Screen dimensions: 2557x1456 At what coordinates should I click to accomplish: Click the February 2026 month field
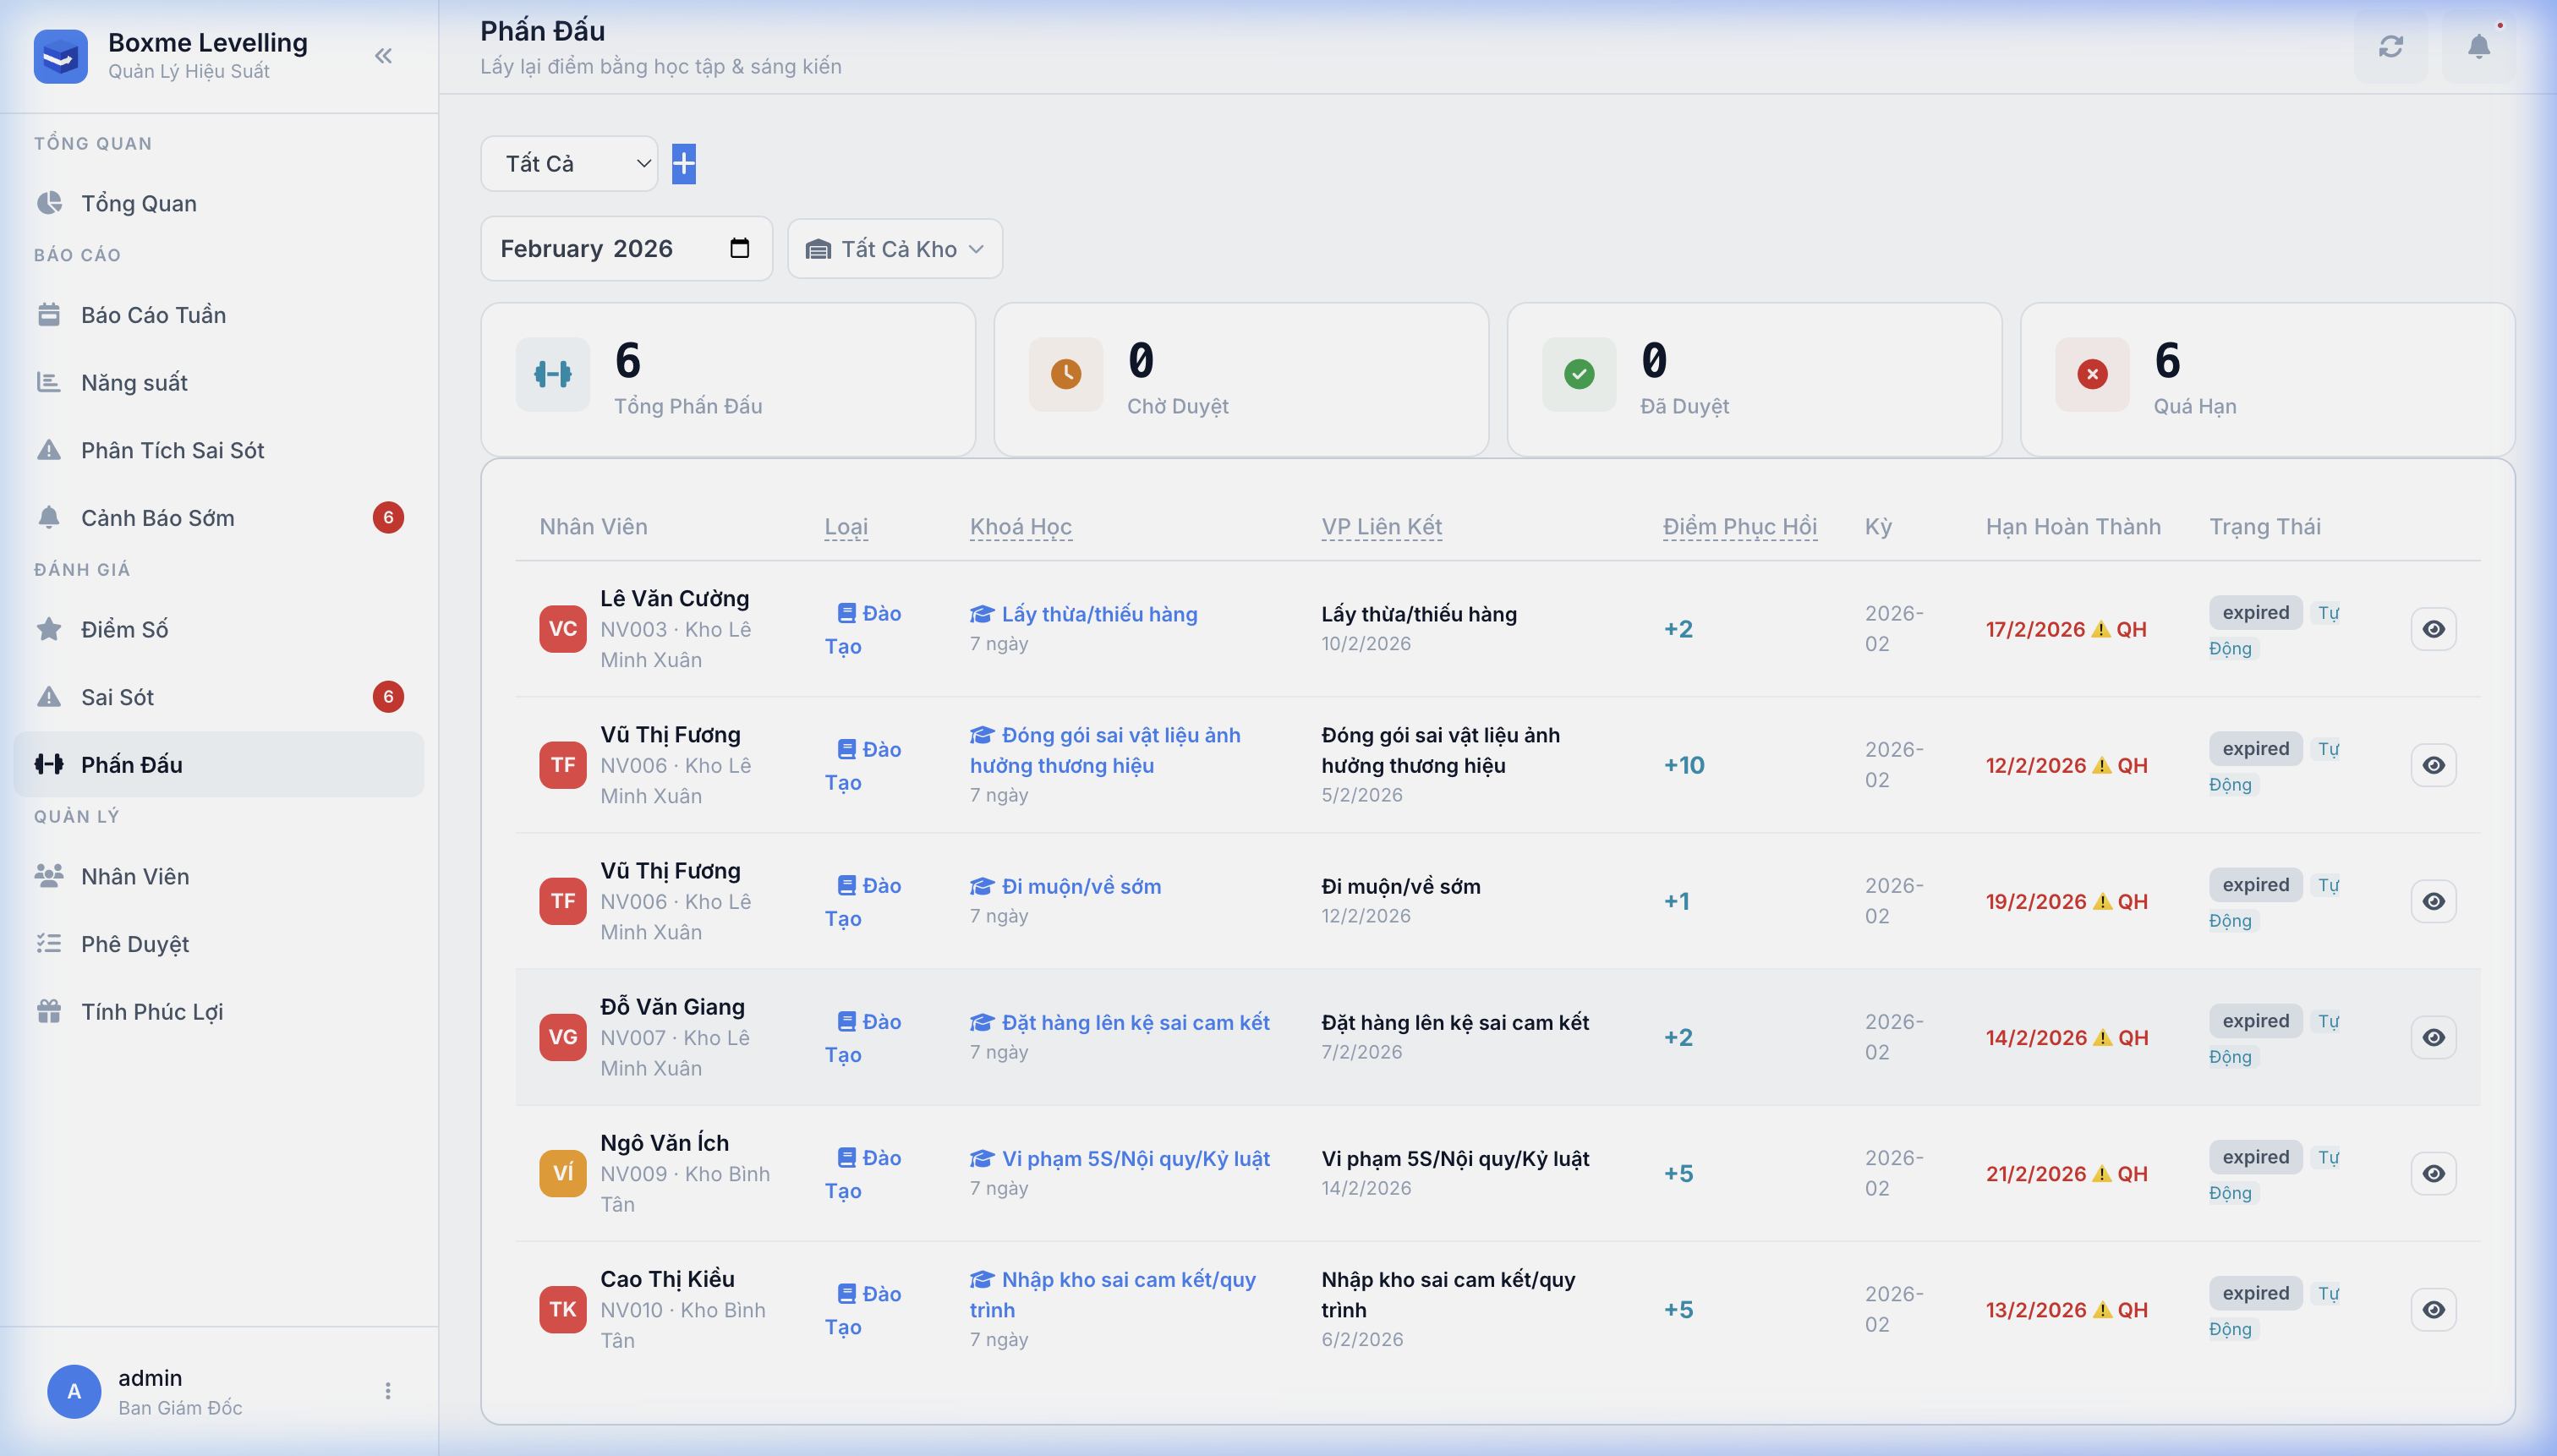click(x=587, y=248)
